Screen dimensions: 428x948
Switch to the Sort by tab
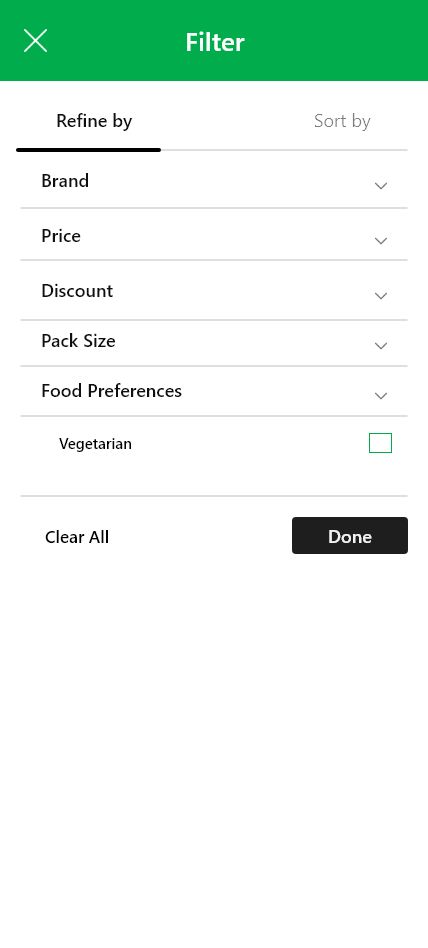coord(342,121)
